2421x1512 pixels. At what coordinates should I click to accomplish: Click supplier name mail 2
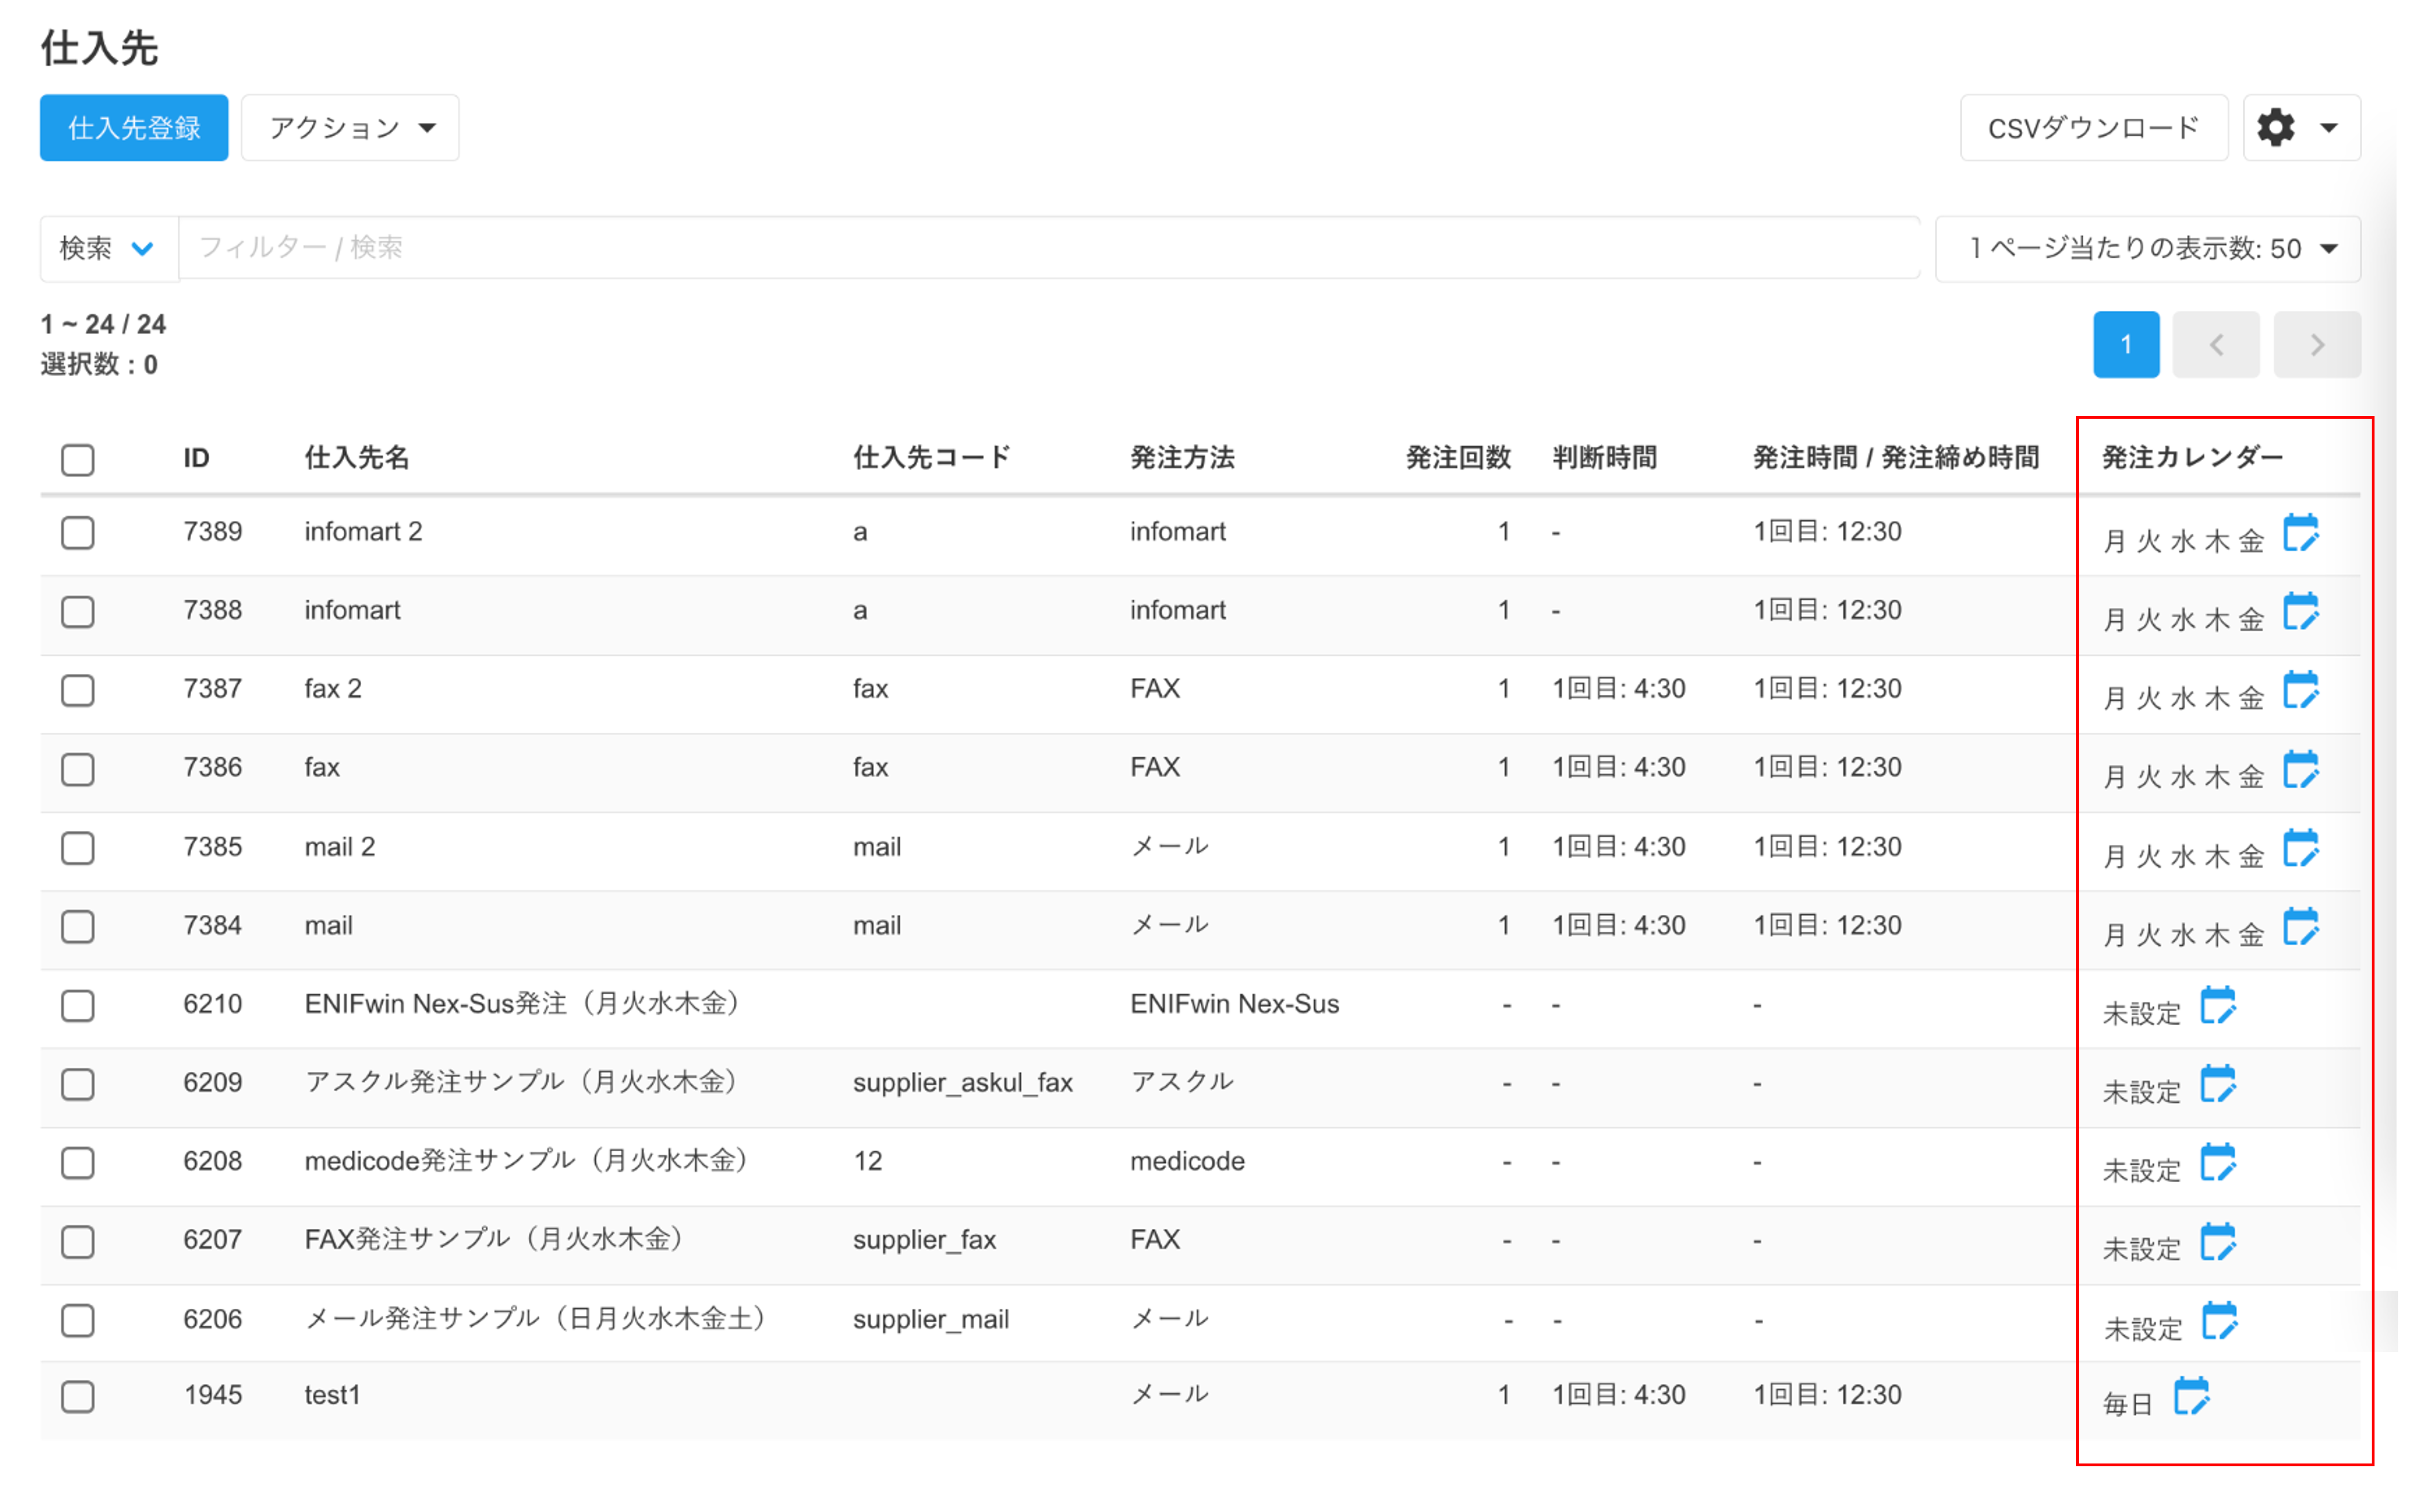point(340,847)
